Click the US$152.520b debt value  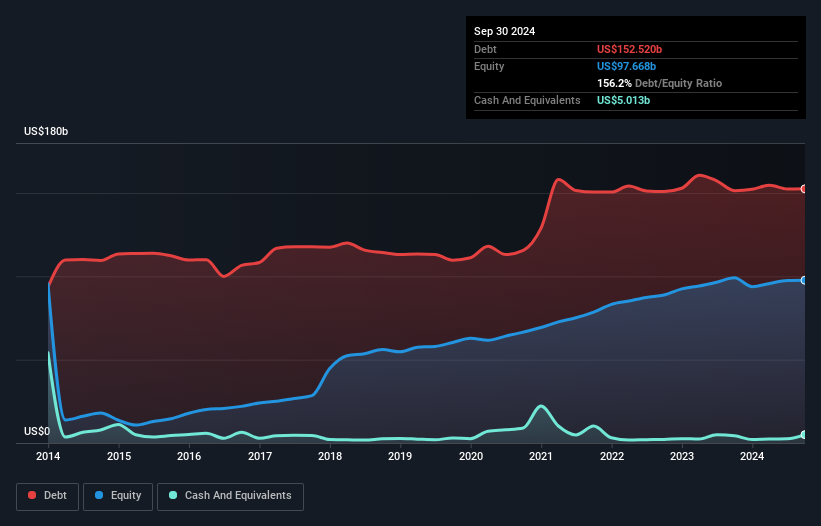[x=629, y=49]
